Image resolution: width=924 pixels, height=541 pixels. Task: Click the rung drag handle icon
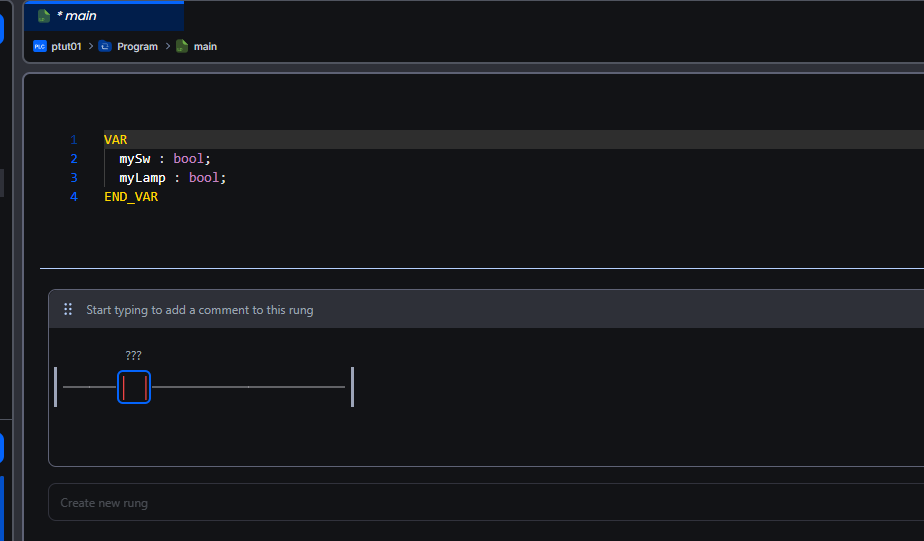click(x=68, y=310)
